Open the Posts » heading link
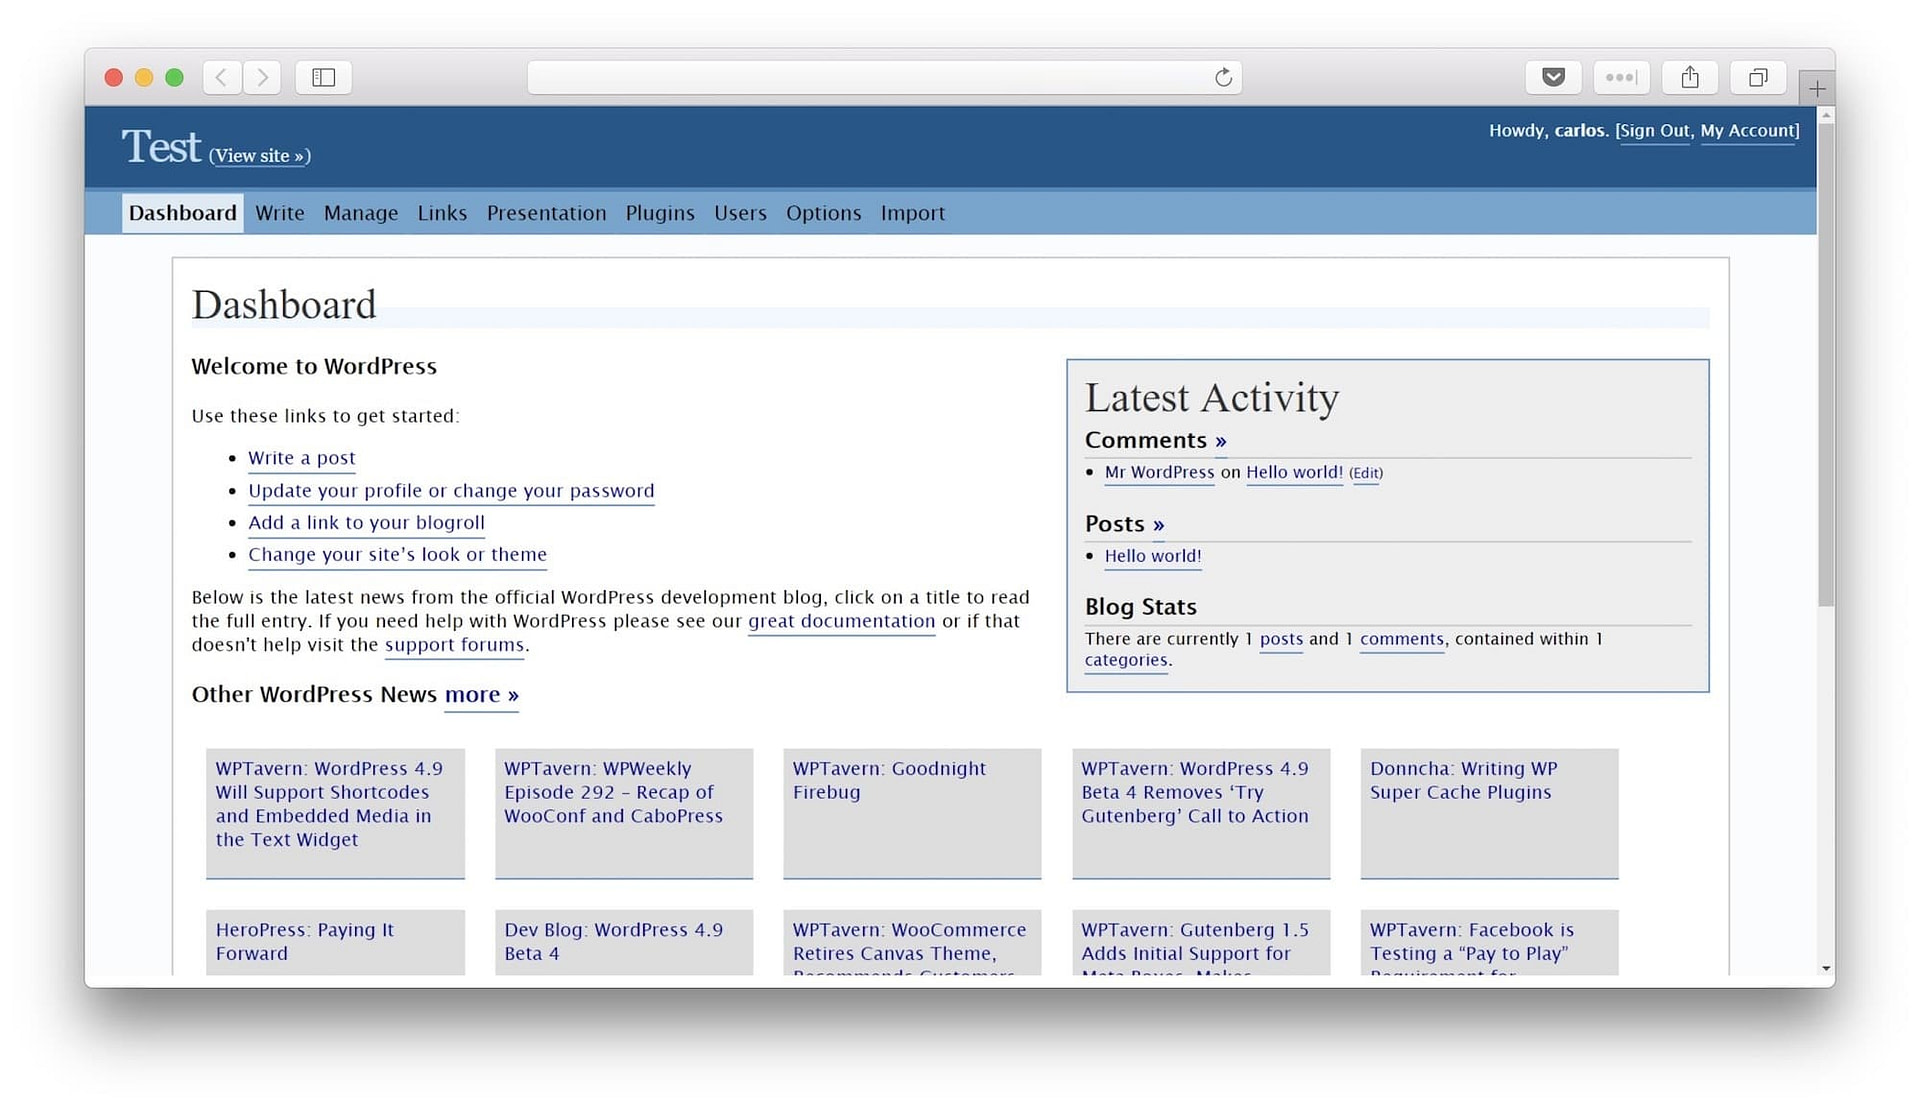The width and height of the screenshot is (1920, 1109). (1158, 525)
